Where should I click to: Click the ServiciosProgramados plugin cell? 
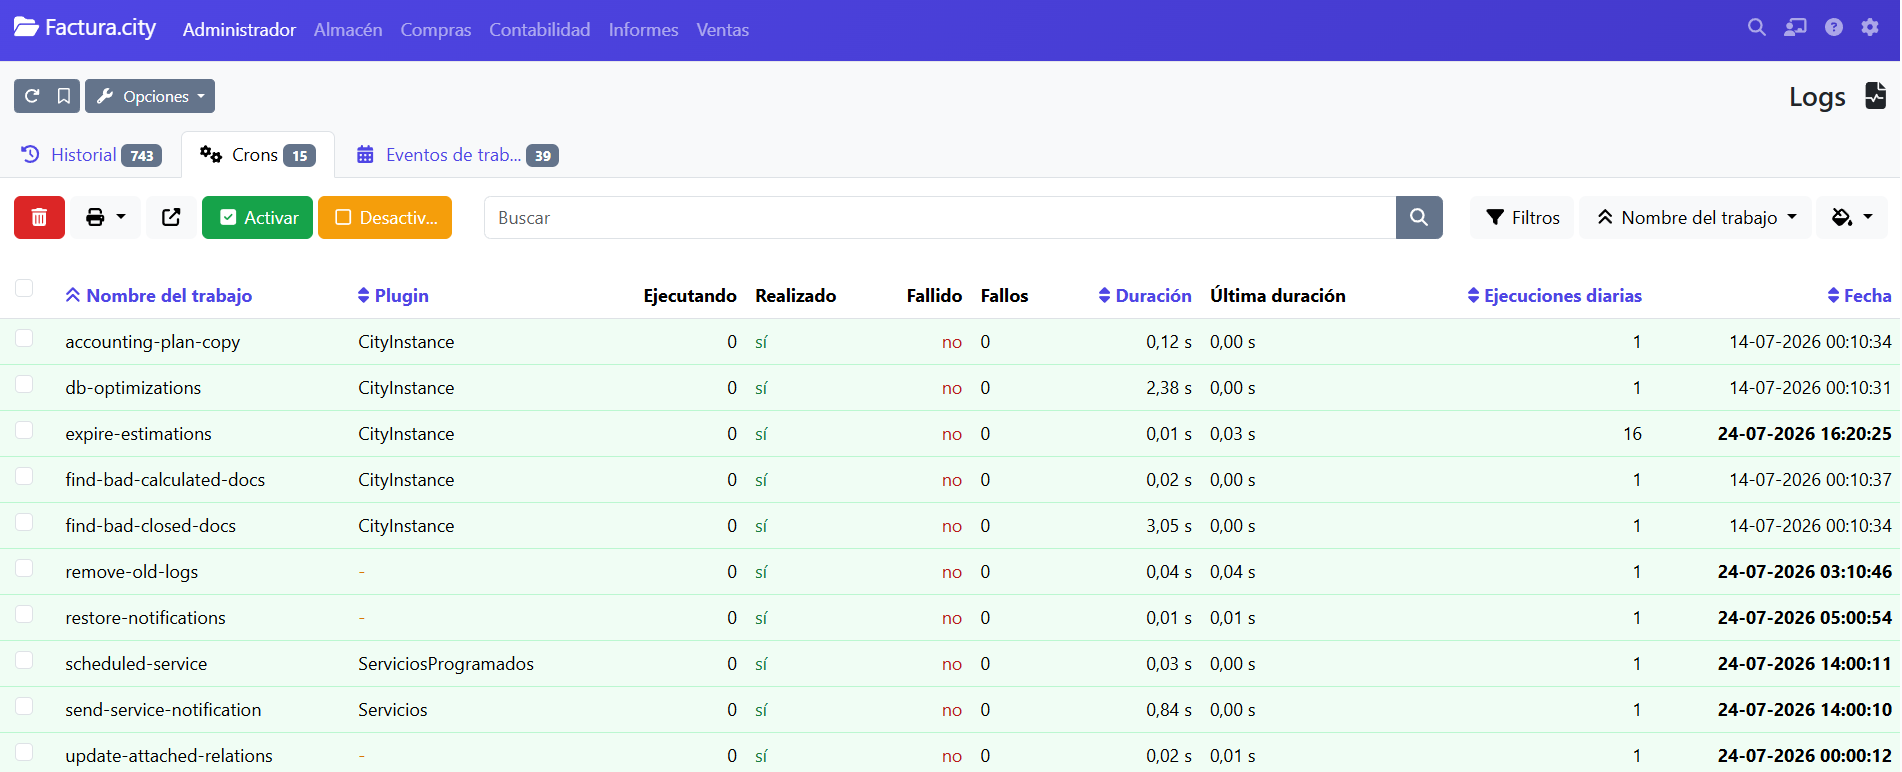446,664
